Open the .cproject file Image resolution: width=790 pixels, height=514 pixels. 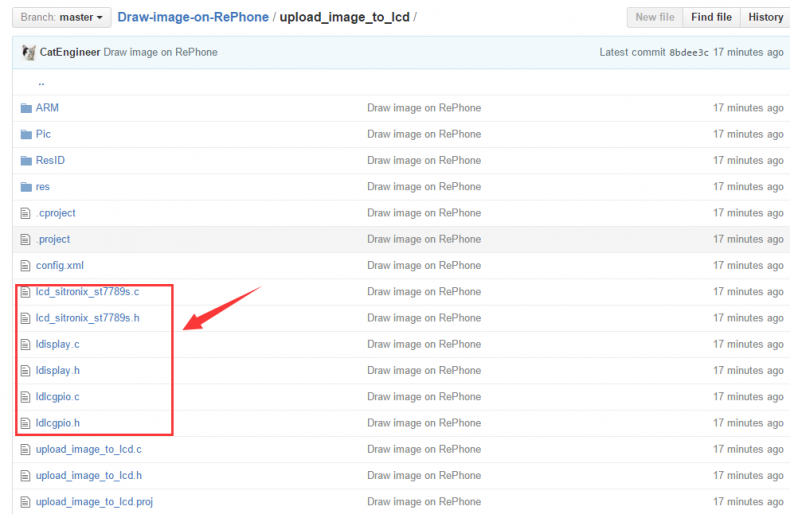(x=55, y=213)
